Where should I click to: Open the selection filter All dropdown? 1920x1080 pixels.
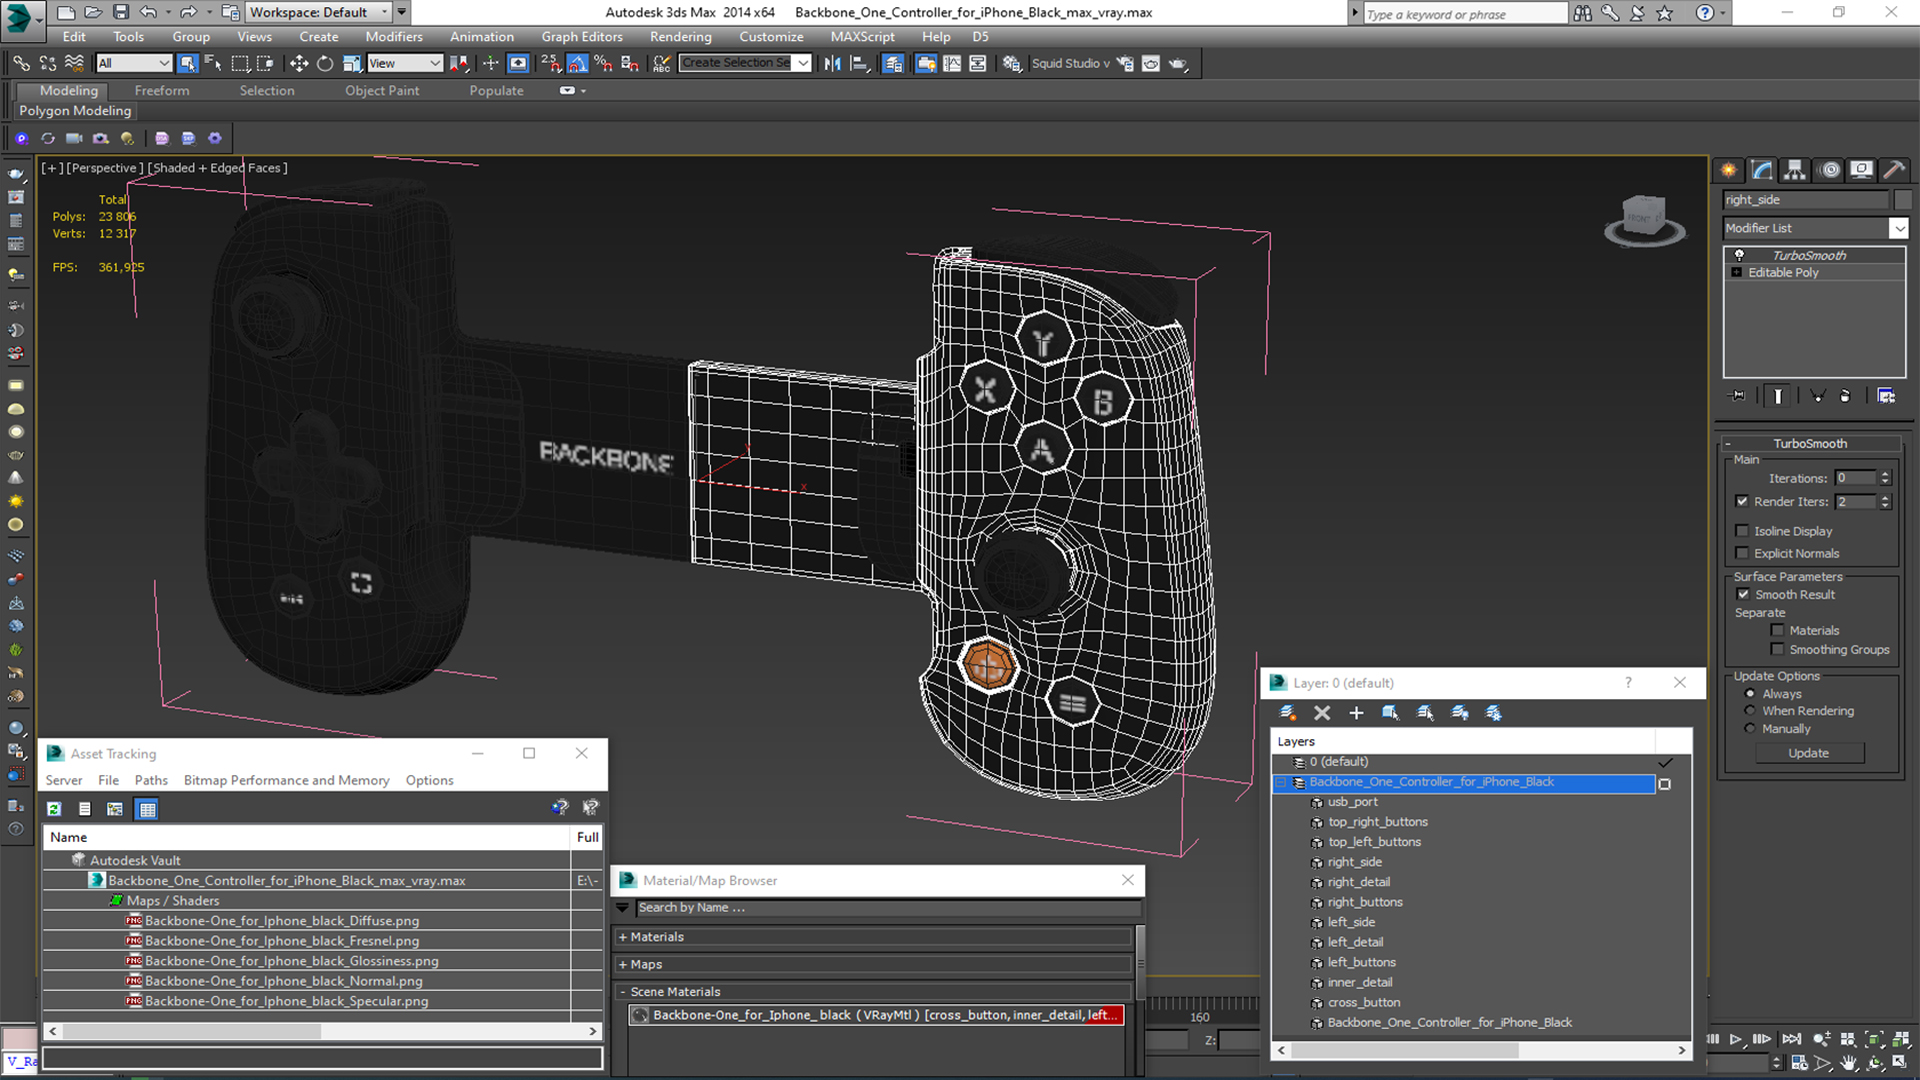pyautogui.click(x=134, y=63)
